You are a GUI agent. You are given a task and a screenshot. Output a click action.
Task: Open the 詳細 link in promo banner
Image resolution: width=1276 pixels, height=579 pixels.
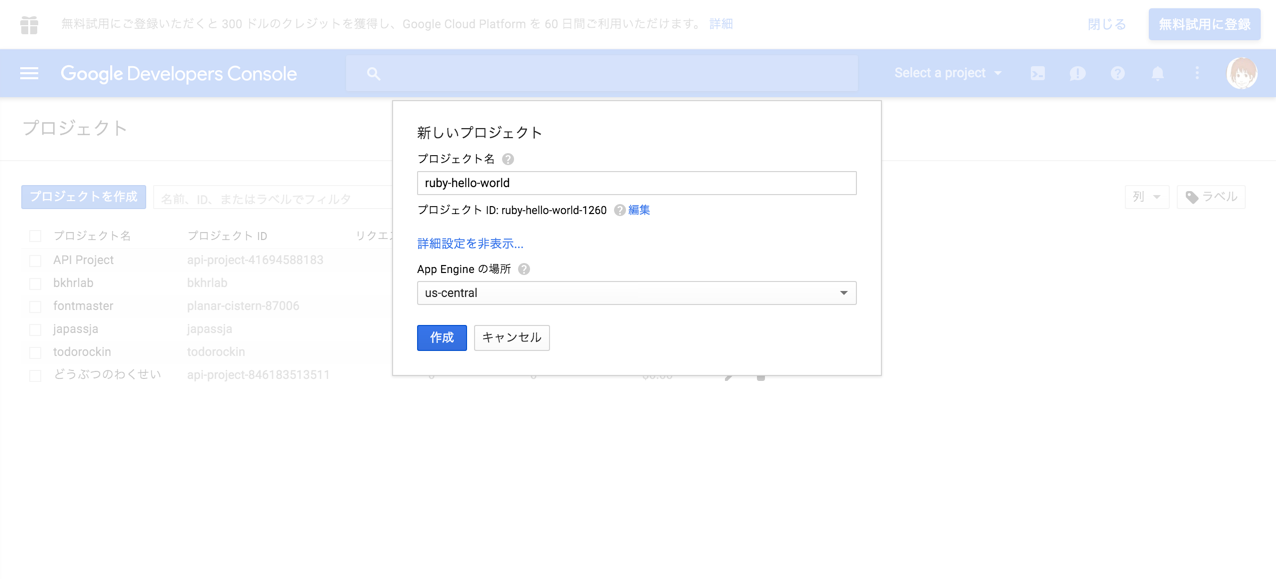tap(721, 24)
